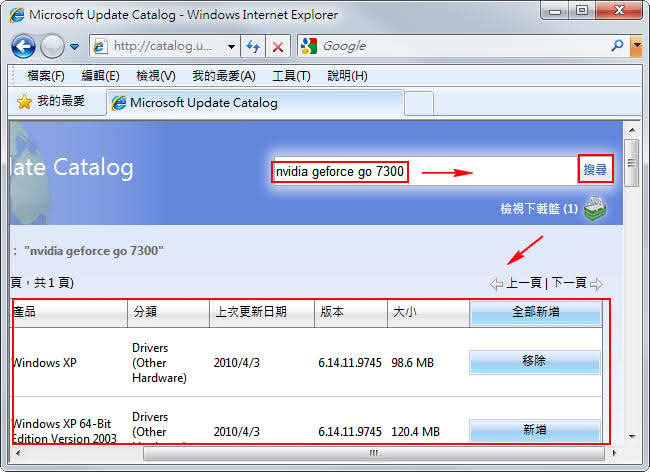650x472 pixels.
Task: Click the Google search provider icon
Action: 309,46
